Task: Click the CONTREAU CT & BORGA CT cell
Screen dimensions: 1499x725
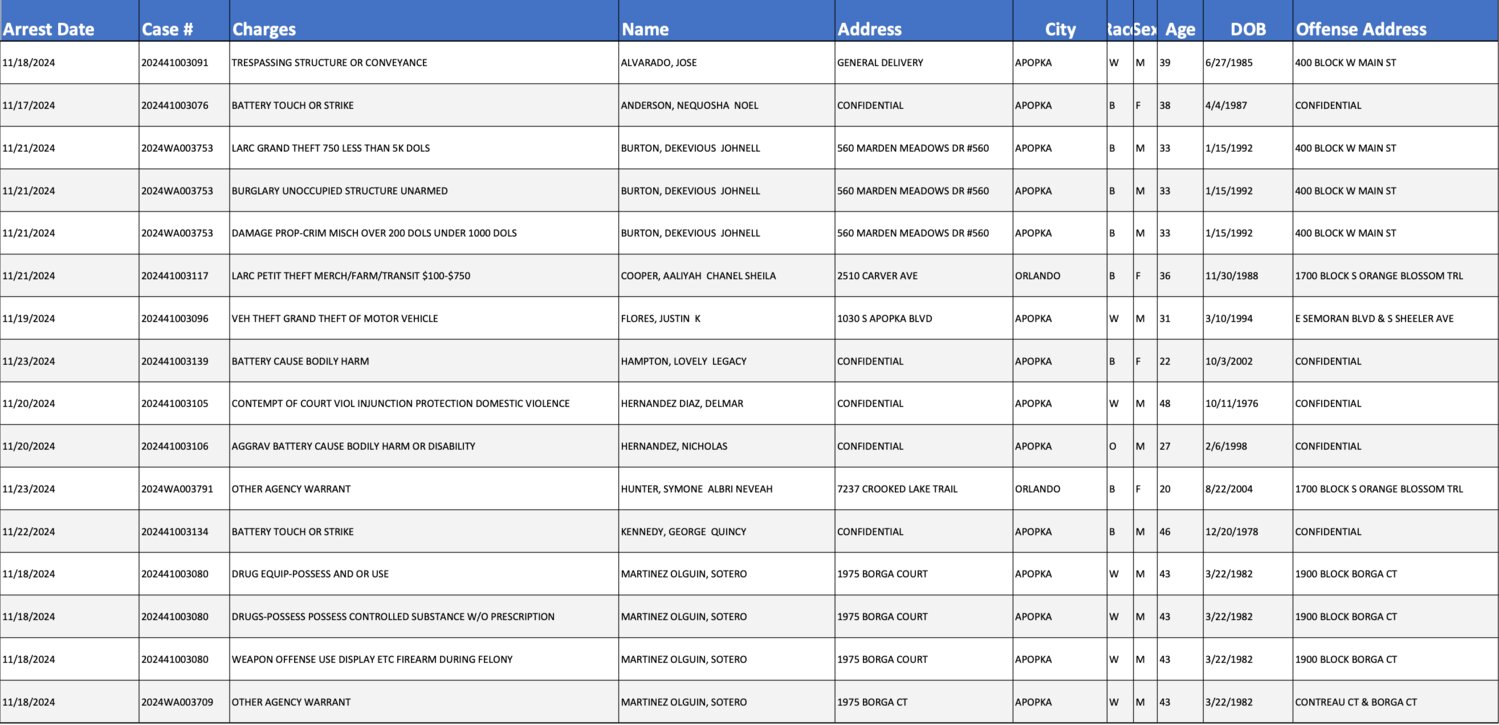Action: pyautogui.click(x=1395, y=702)
